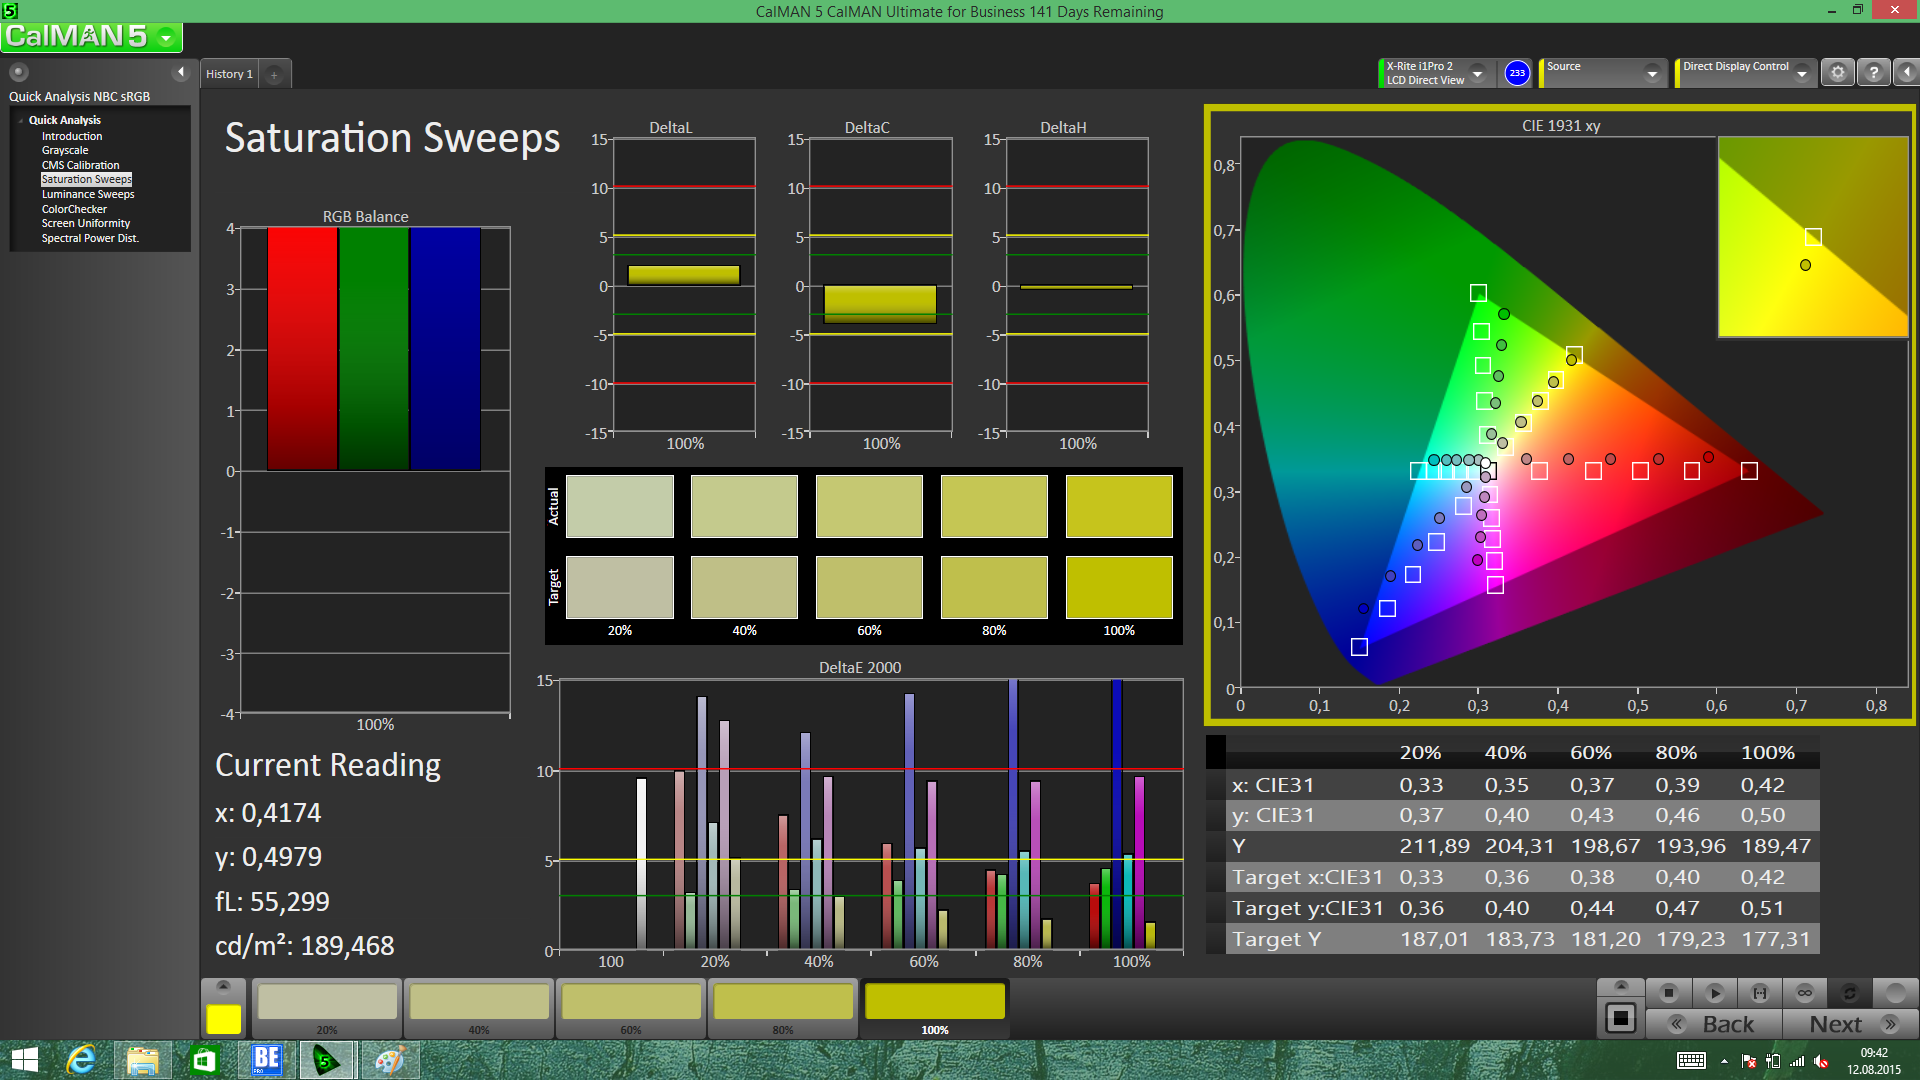Open the Direct Display Control dropdown
The height and width of the screenshot is (1080, 1920).
coord(1801,73)
